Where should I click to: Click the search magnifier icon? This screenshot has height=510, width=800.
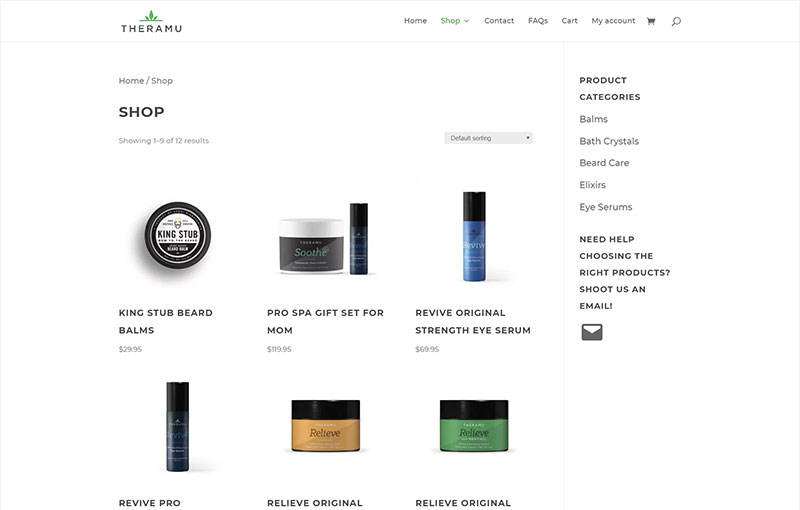(676, 21)
